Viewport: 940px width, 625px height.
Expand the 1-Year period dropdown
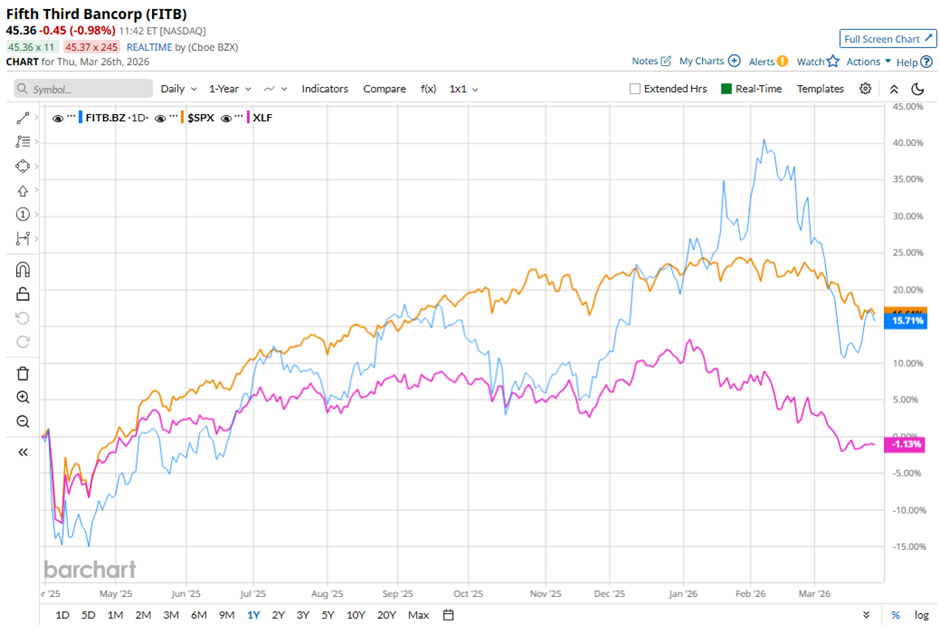coord(230,89)
